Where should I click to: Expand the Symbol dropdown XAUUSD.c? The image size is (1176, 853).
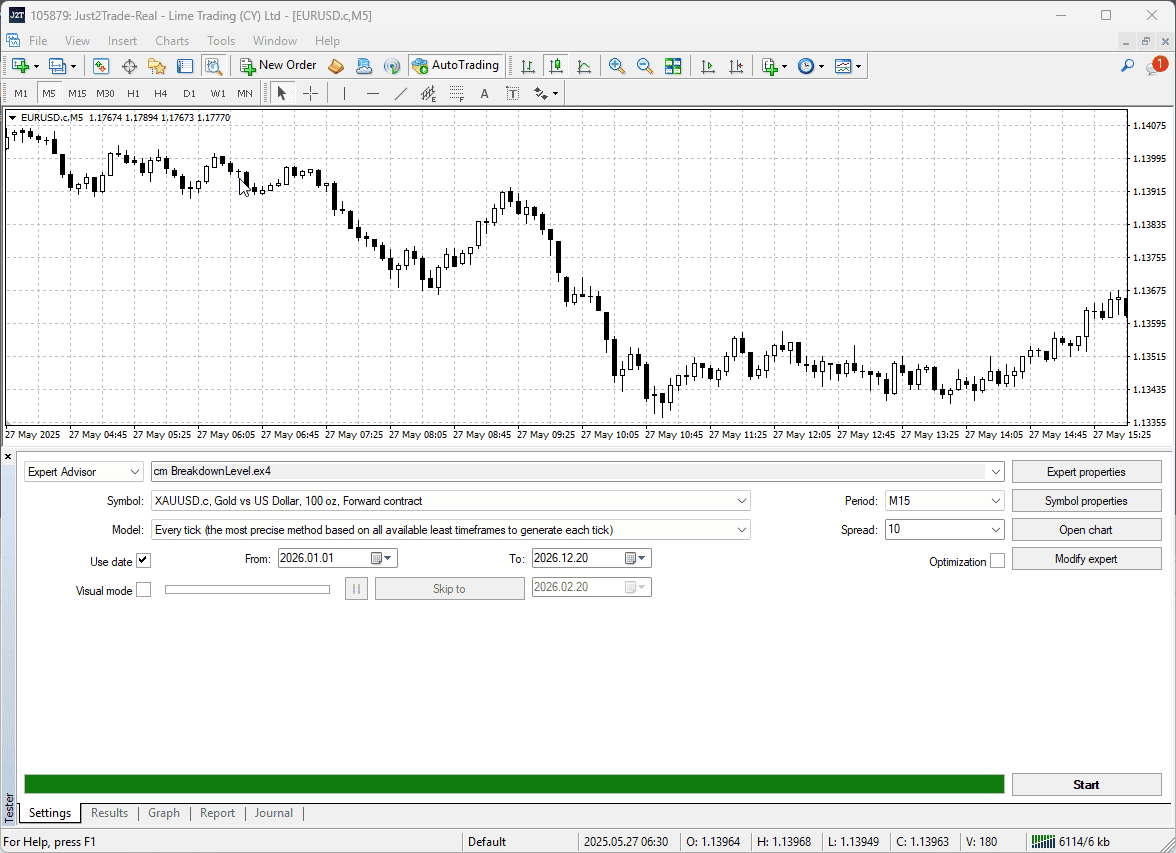pyautogui.click(x=451, y=500)
